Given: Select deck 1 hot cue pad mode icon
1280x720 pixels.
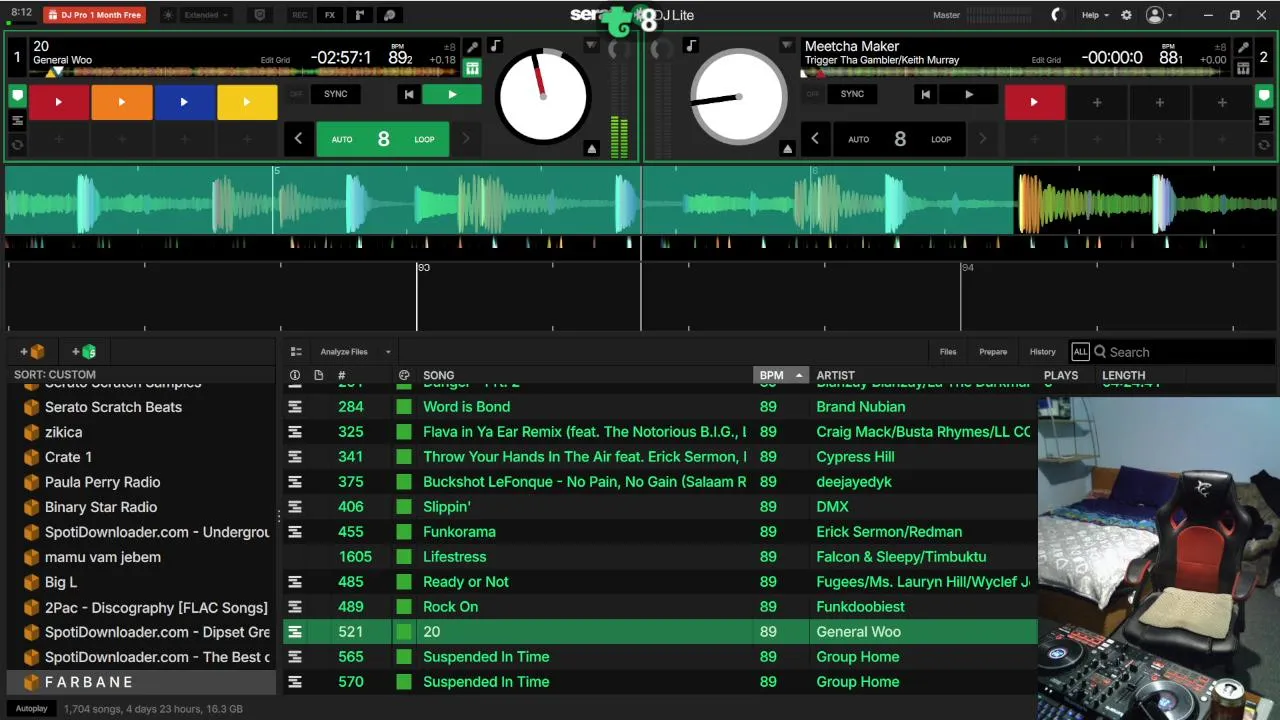Looking at the screenshot, I should [x=17, y=97].
